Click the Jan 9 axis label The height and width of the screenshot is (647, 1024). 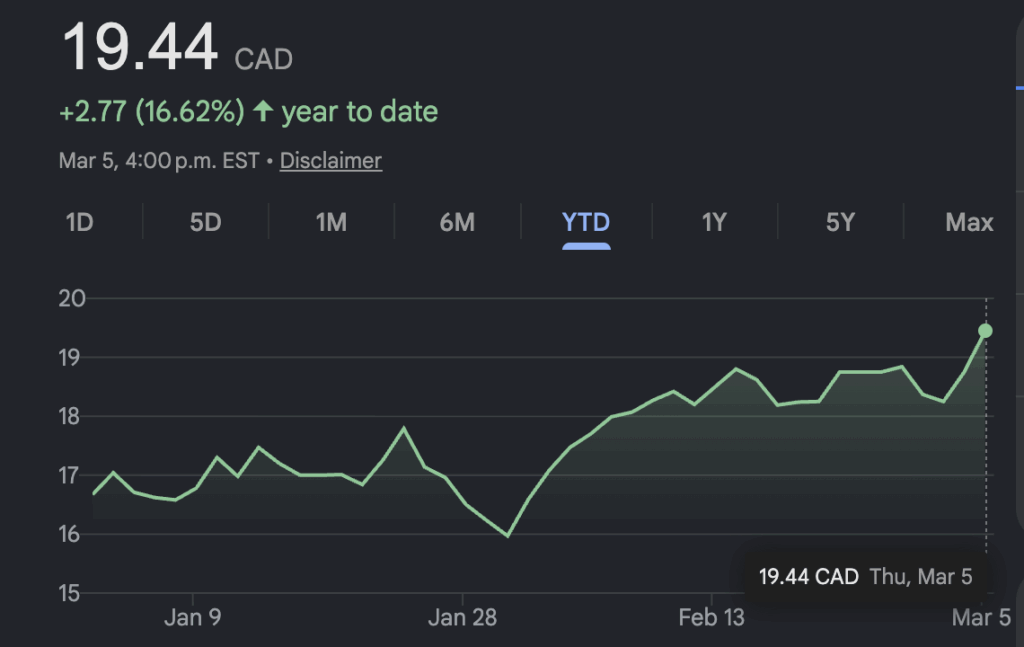coord(192,617)
